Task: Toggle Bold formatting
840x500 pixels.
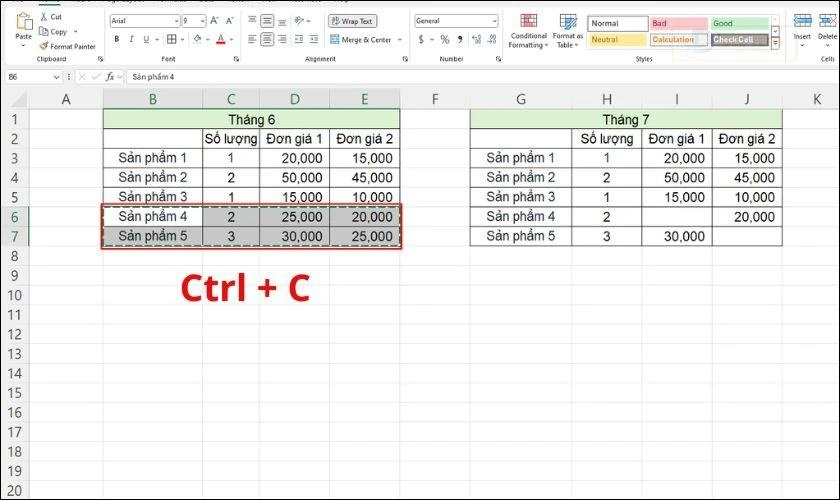Action: pos(117,39)
